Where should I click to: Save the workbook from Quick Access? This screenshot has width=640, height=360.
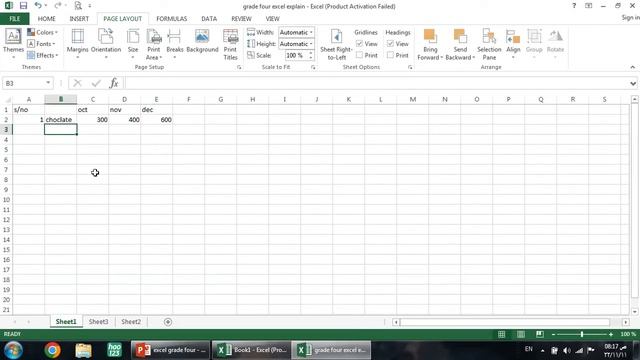click(x=23, y=6)
